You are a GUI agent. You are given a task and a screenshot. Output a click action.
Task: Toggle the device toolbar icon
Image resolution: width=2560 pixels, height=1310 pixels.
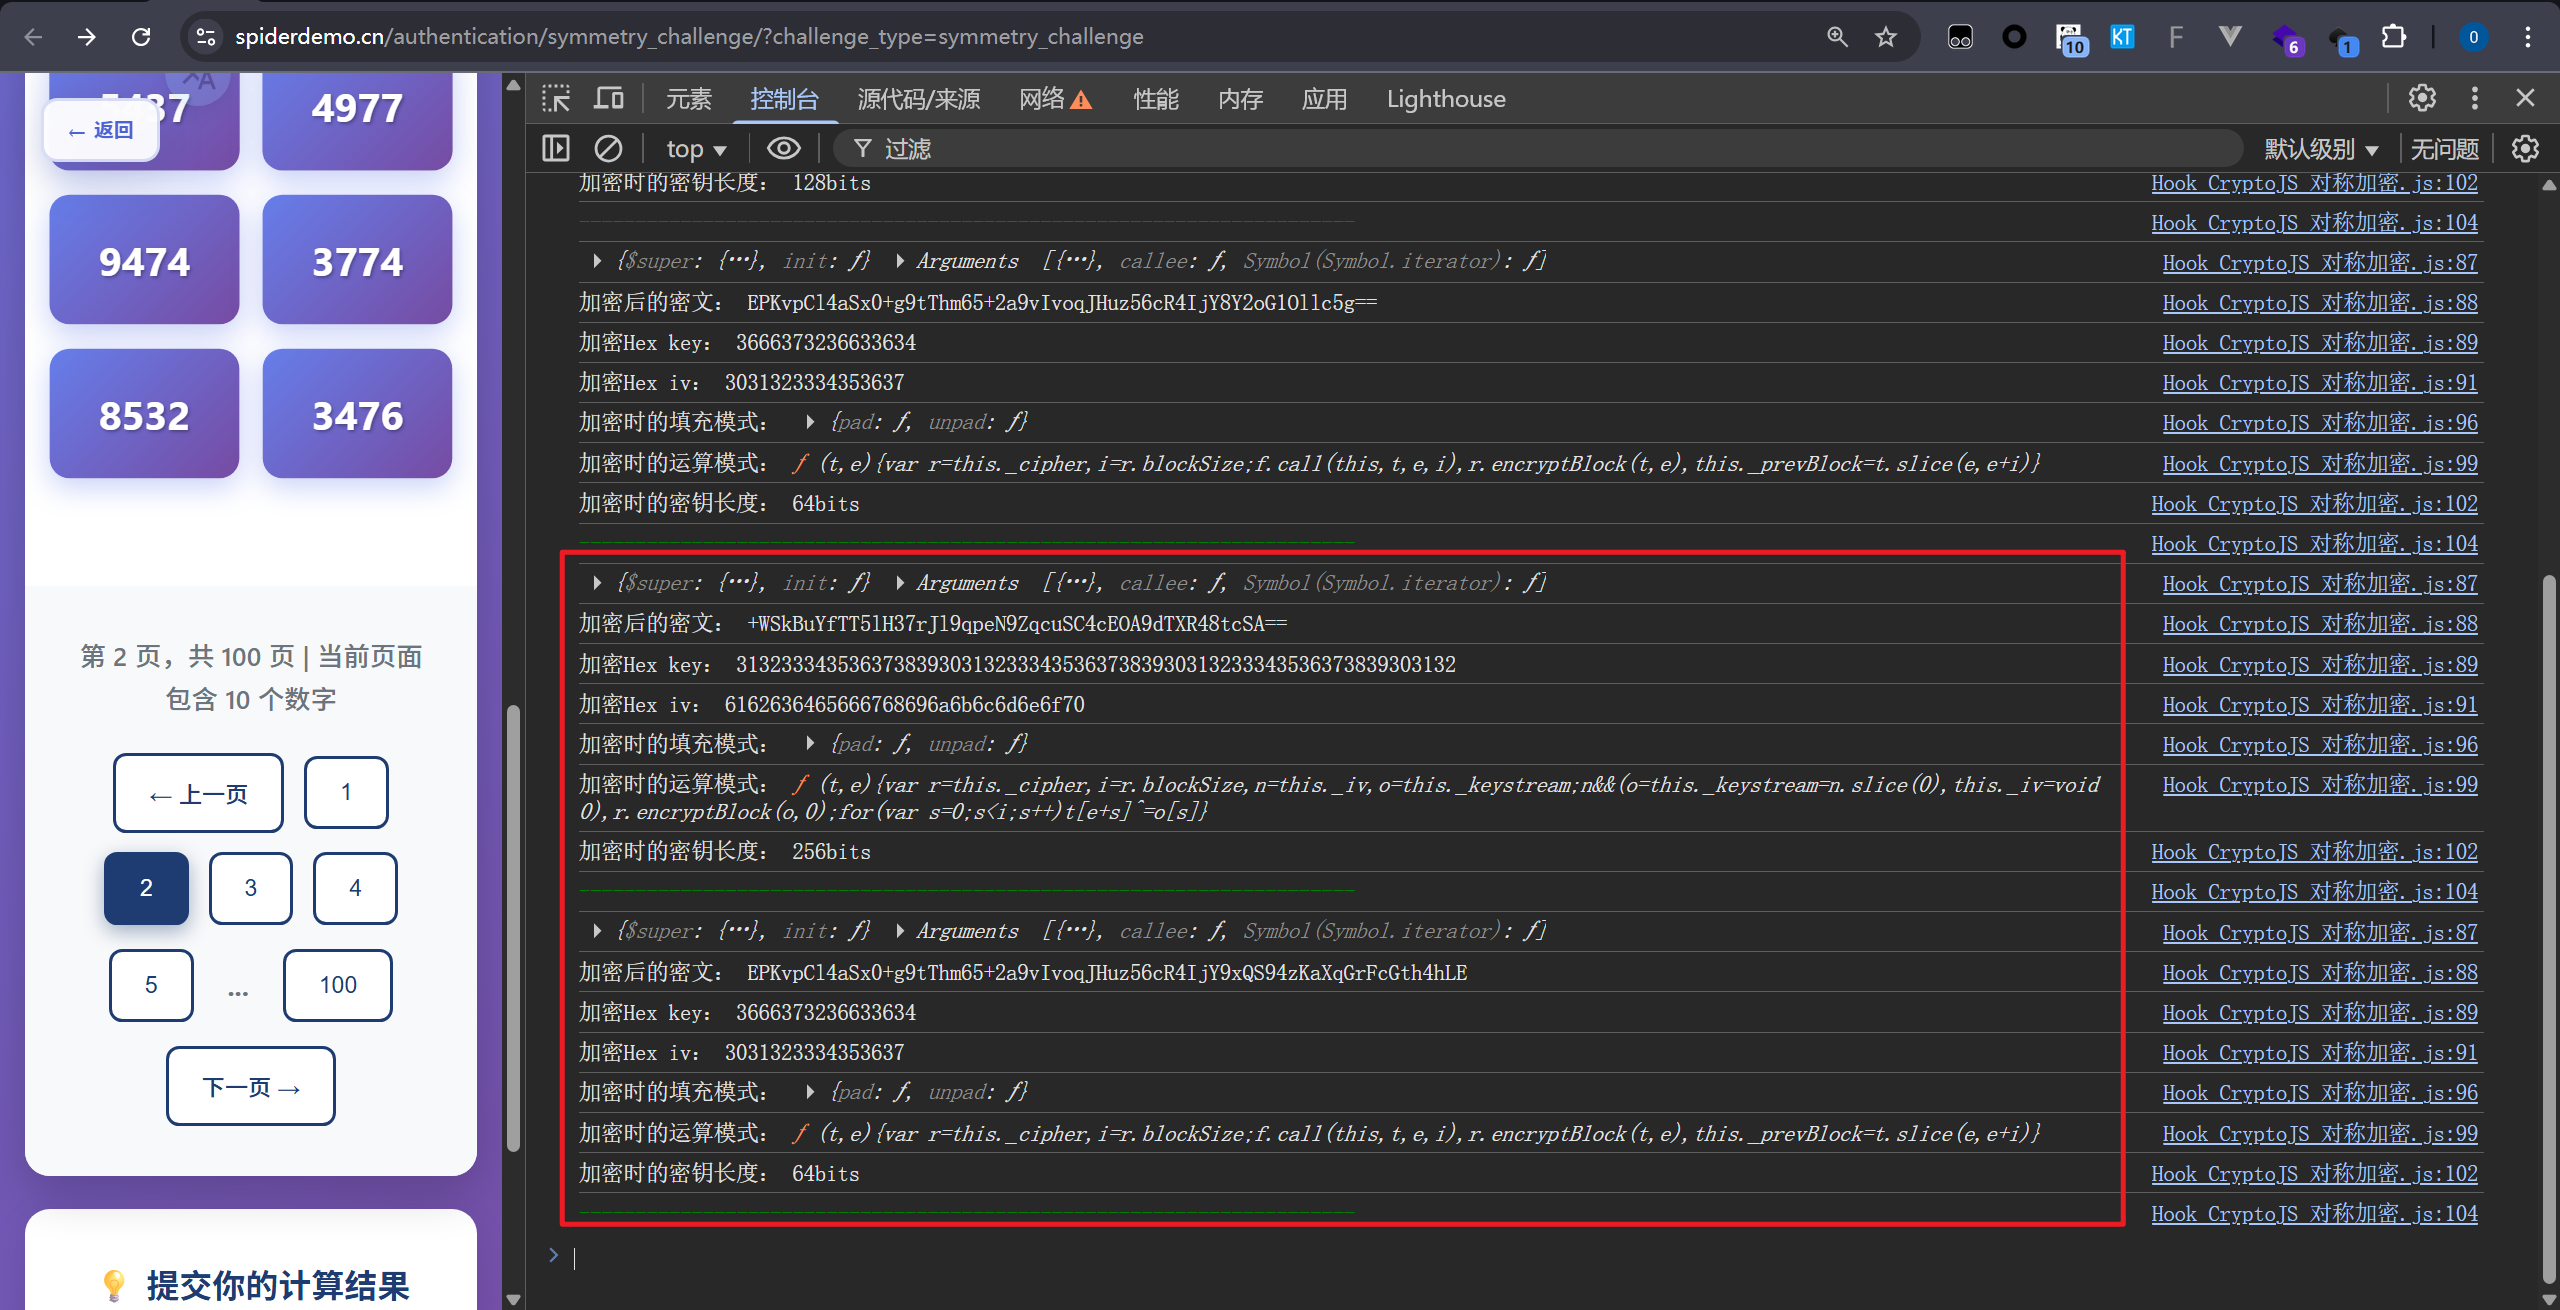tap(608, 98)
